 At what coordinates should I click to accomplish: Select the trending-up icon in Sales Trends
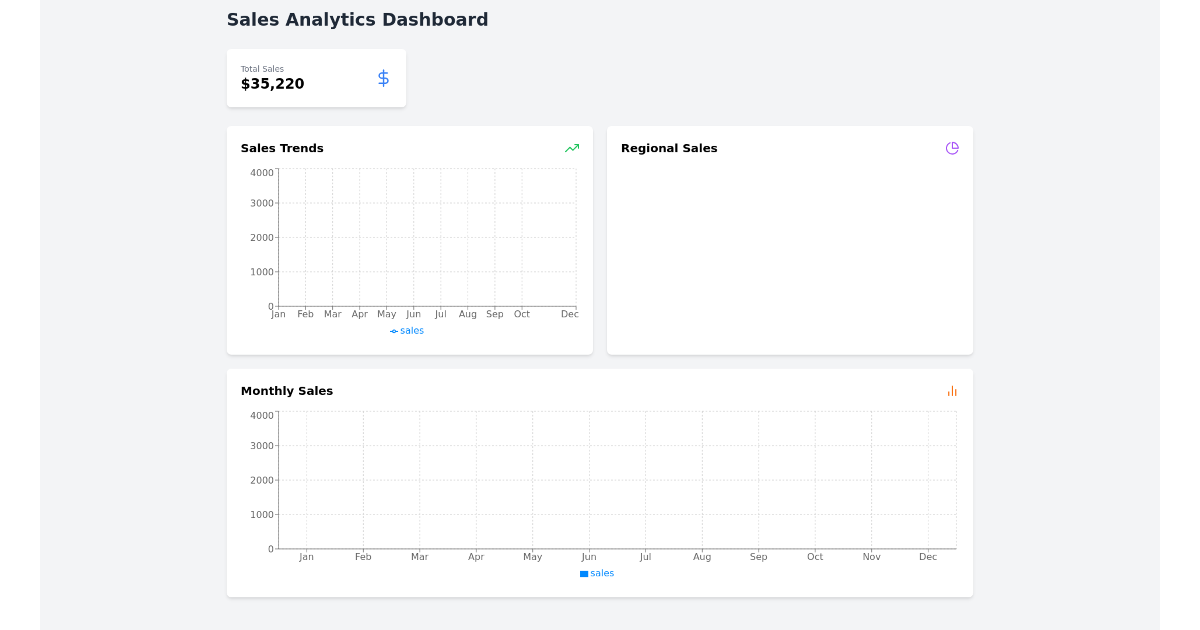pos(572,148)
